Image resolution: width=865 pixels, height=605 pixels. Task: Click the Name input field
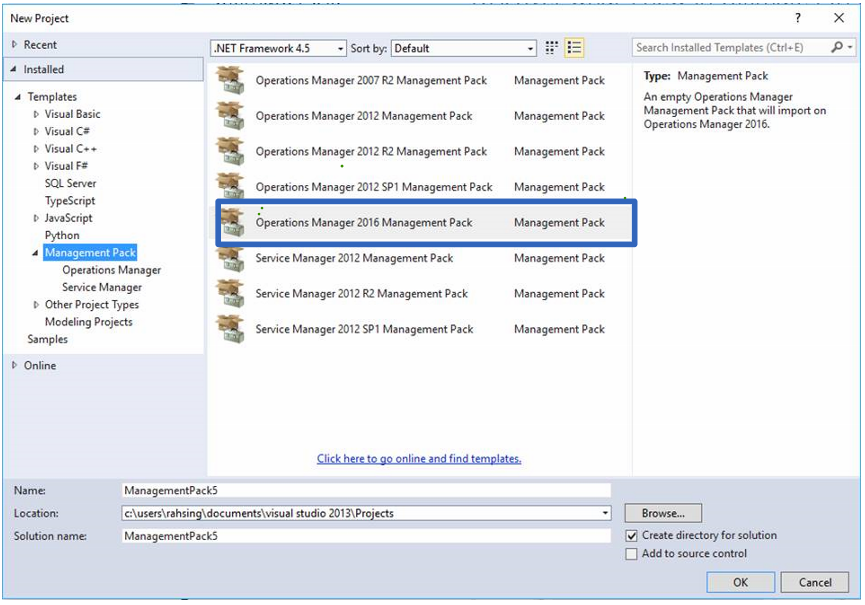coord(366,490)
